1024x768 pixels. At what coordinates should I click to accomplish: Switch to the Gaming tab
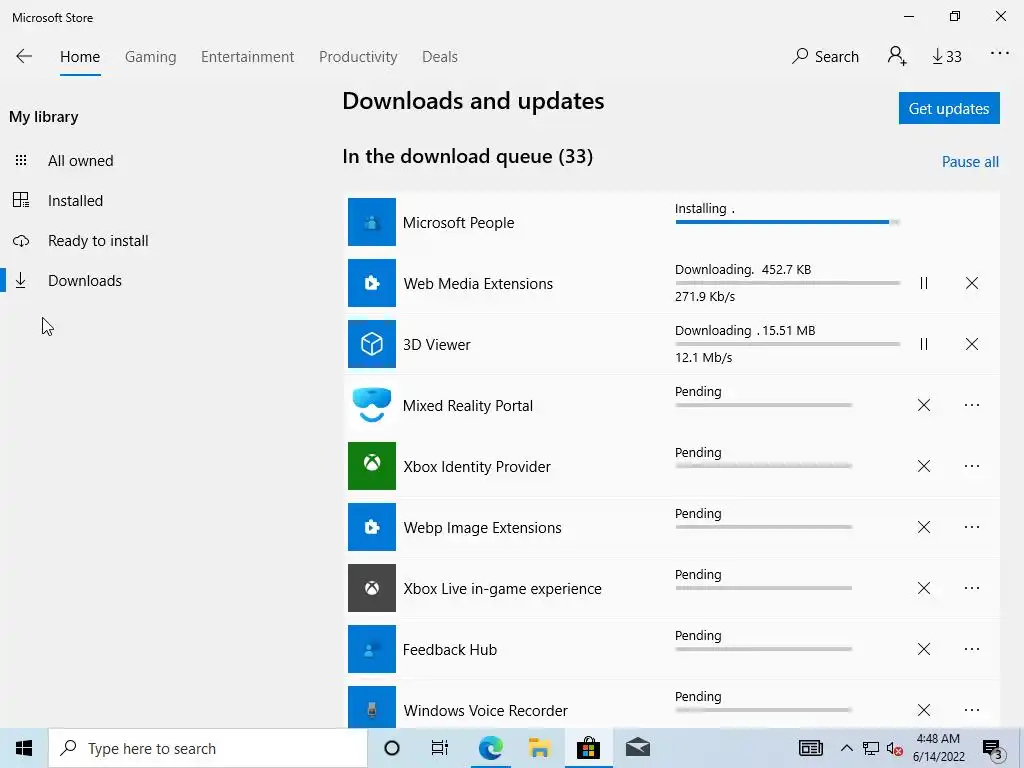(x=150, y=57)
